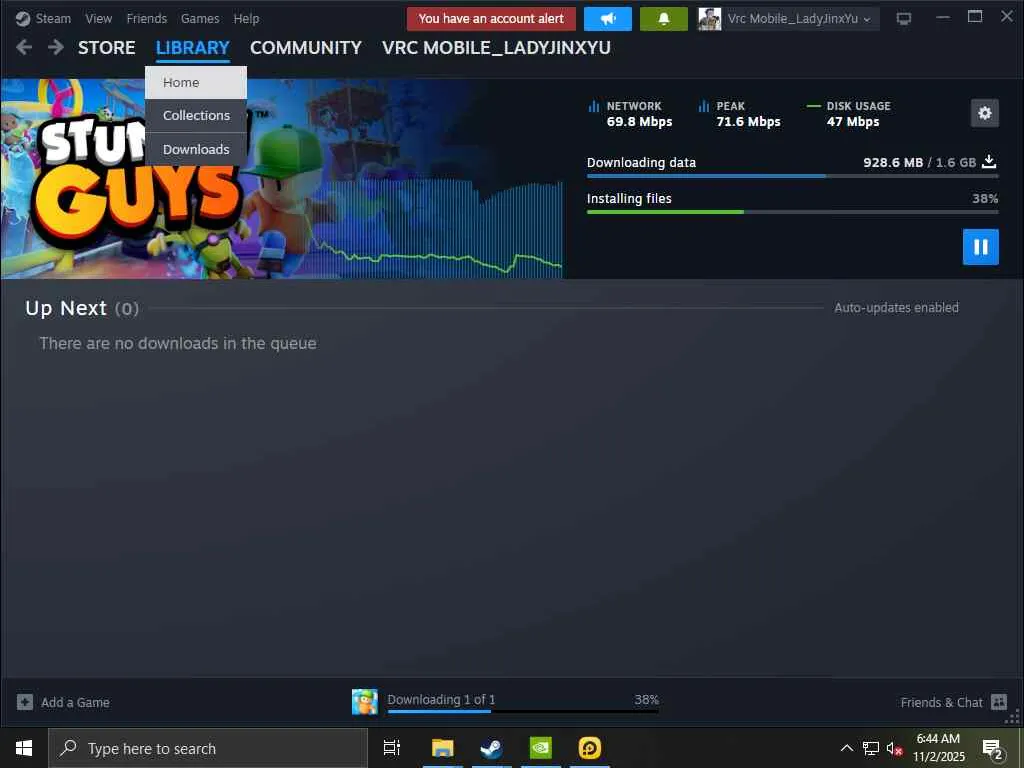Open the Steam menu
This screenshot has width=1024, height=768.
tap(53, 18)
